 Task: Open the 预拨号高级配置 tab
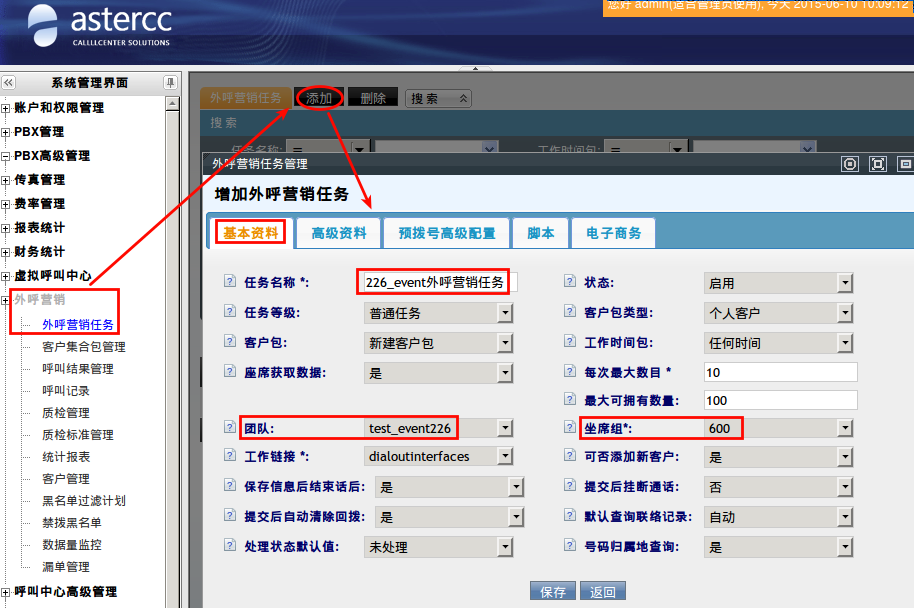(447, 233)
